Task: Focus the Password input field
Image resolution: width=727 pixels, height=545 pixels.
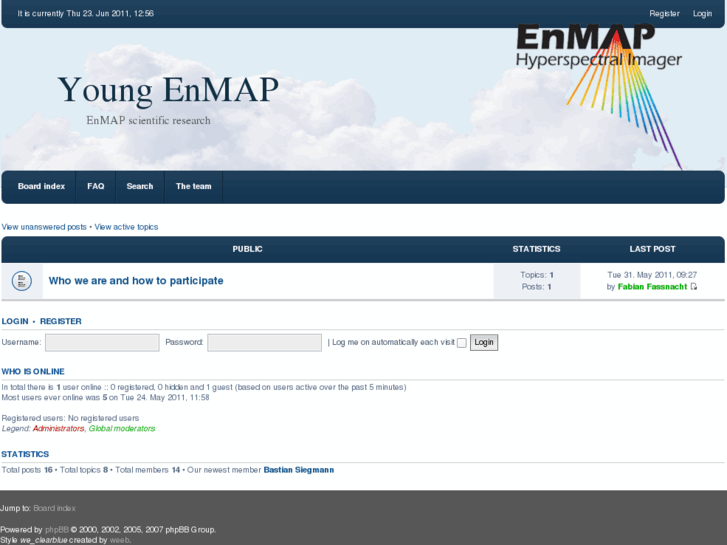Action: tap(264, 343)
